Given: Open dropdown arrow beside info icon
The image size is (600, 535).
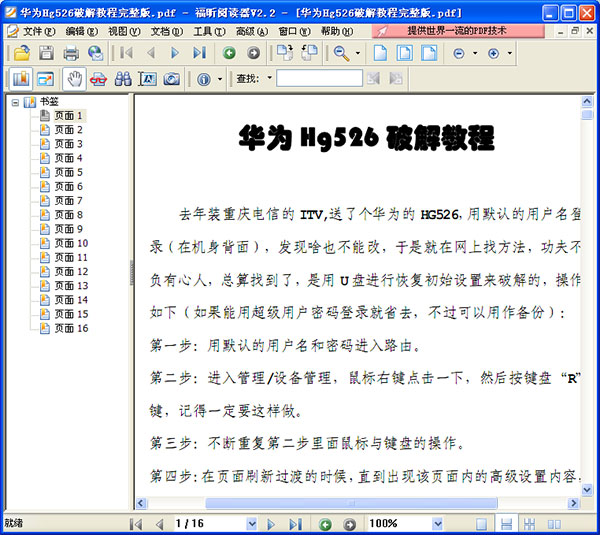Looking at the screenshot, I should (220, 79).
